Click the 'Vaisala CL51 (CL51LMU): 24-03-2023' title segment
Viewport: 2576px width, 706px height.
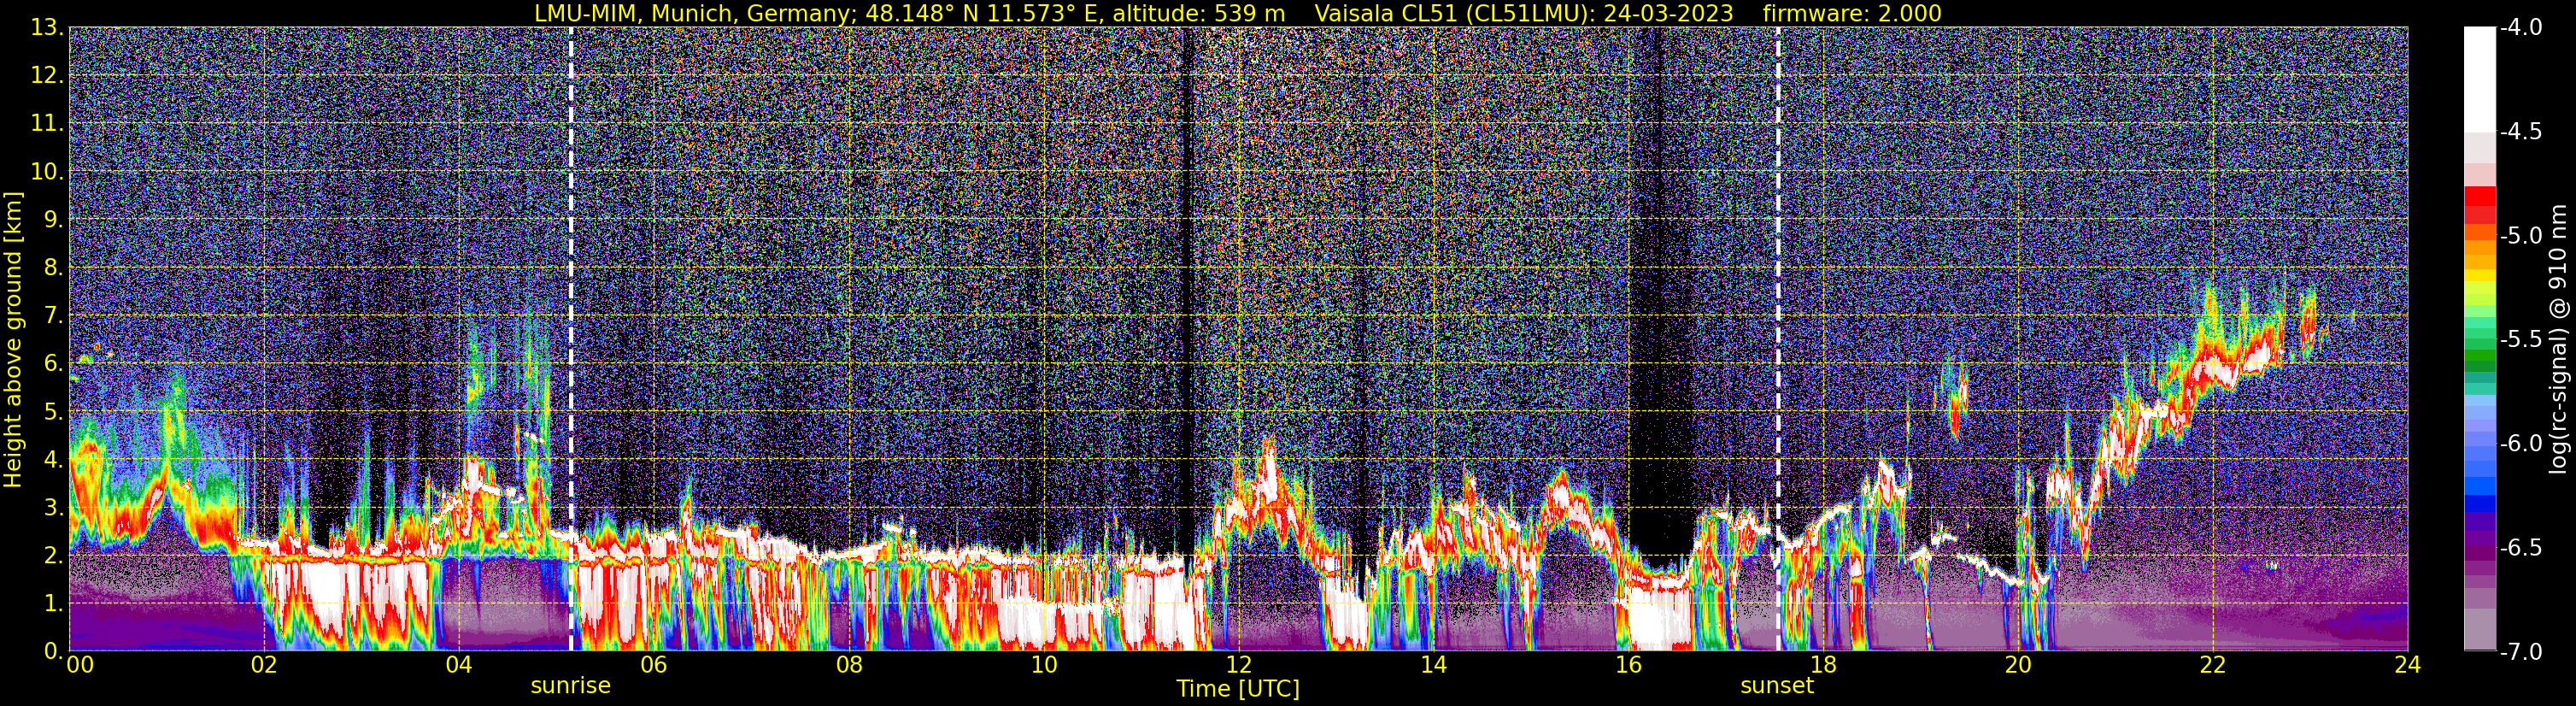[1524, 13]
